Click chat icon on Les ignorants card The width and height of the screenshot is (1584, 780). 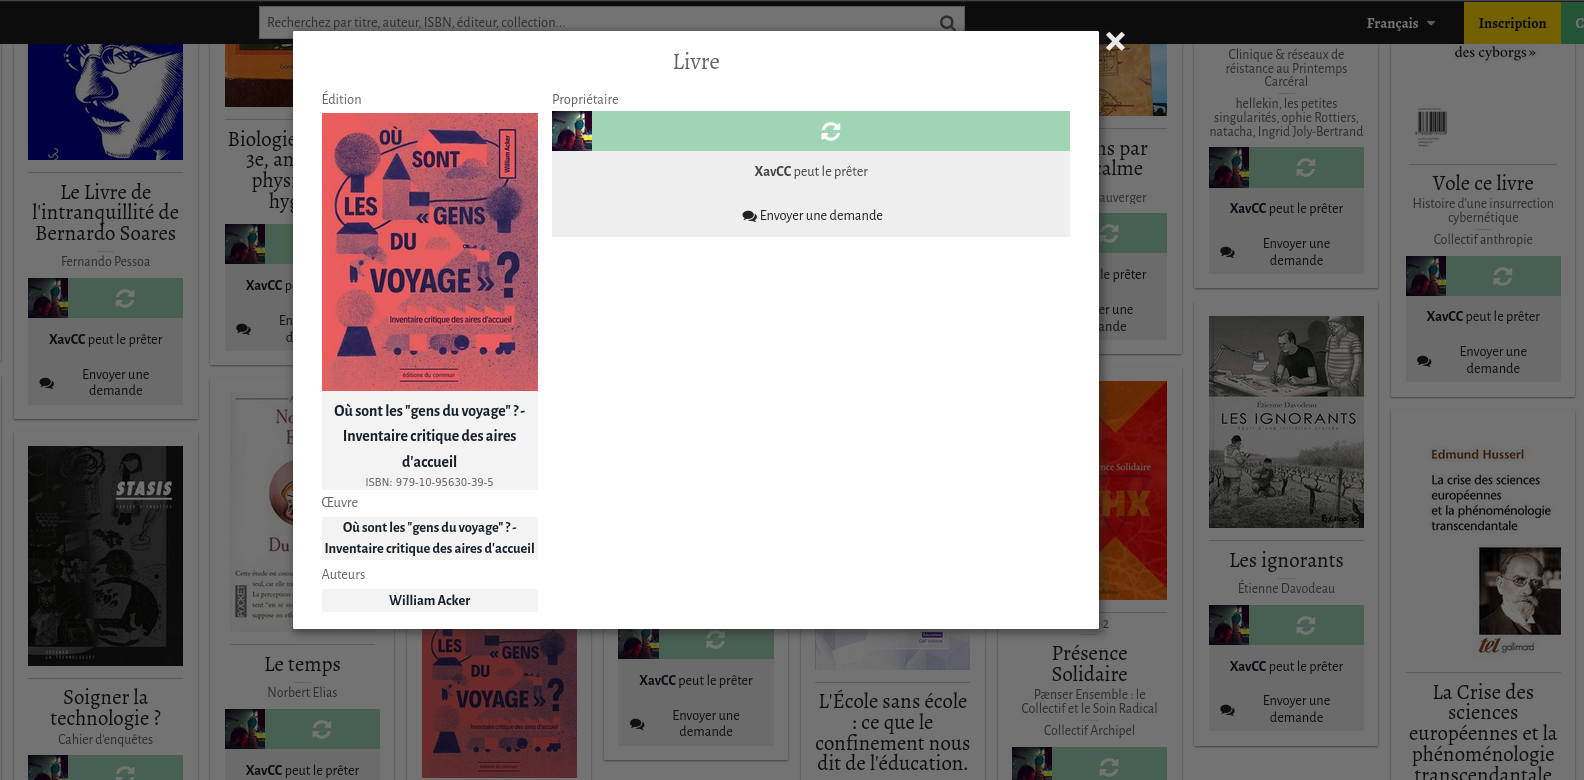pyautogui.click(x=1227, y=710)
